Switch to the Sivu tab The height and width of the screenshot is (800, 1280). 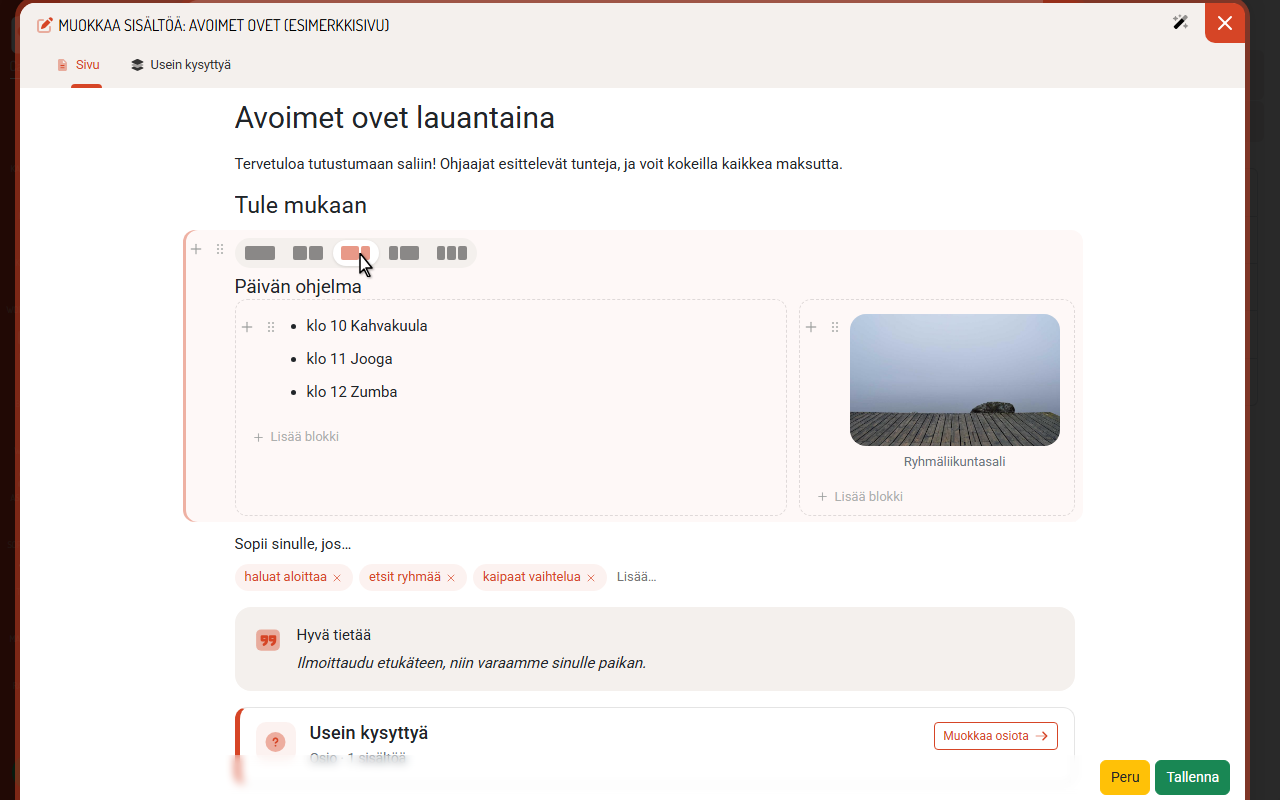[79, 65]
